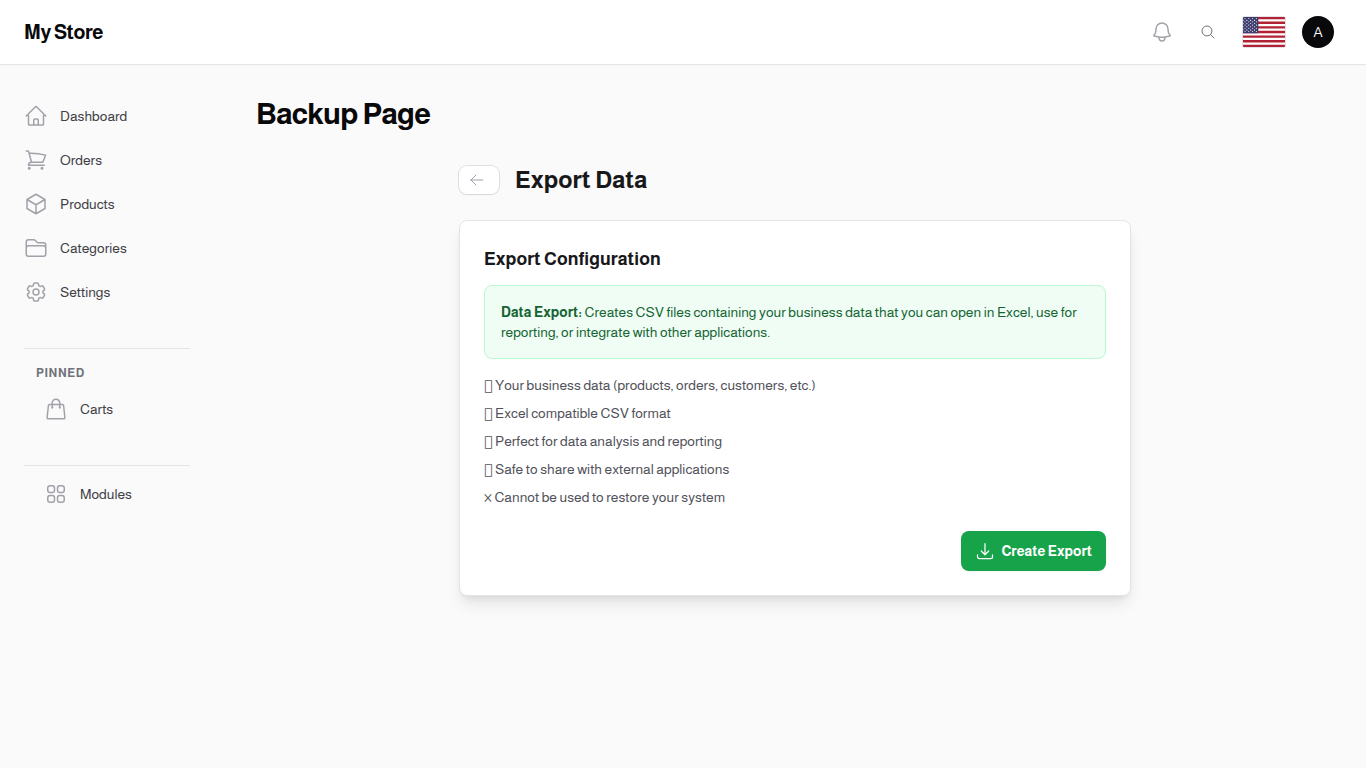Click the Export Configuration heading
Viewport: 1366px width, 768px height.
click(x=572, y=259)
